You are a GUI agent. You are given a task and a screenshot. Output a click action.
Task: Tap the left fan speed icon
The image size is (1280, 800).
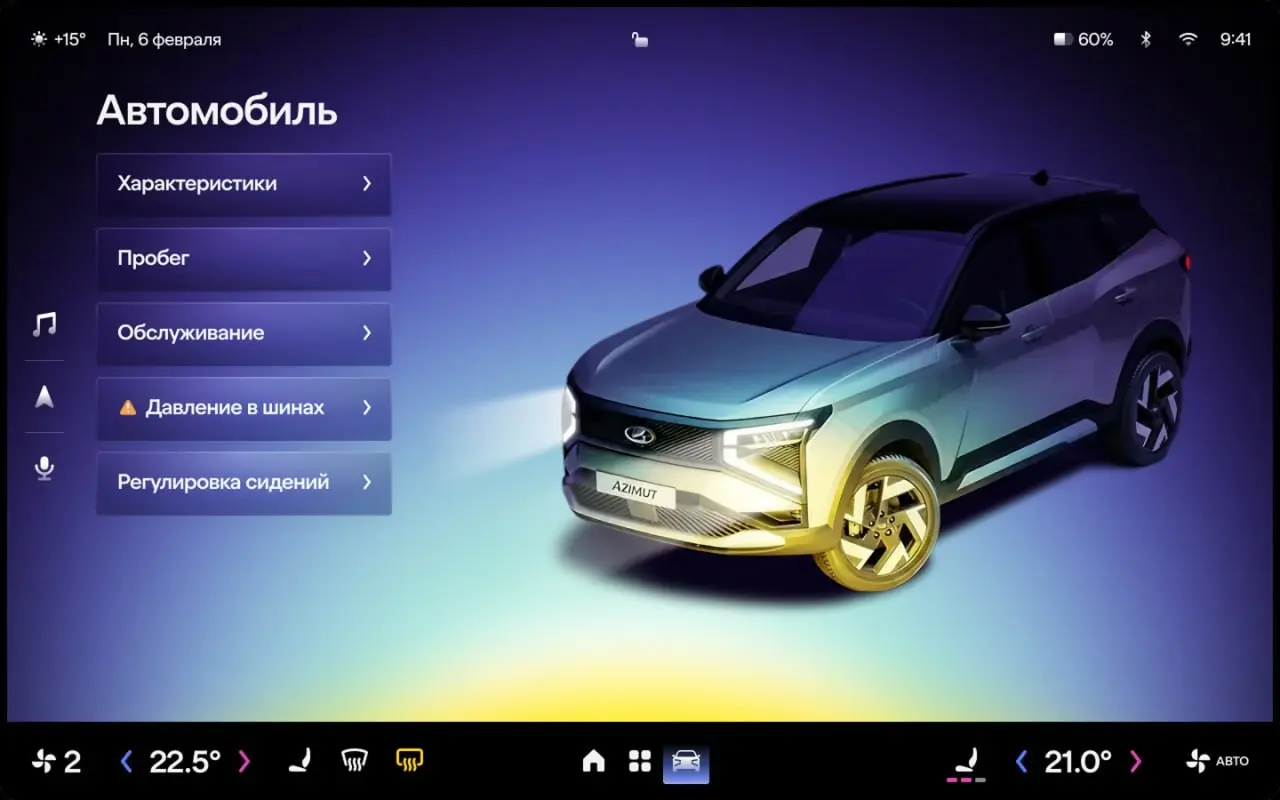(x=43, y=762)
